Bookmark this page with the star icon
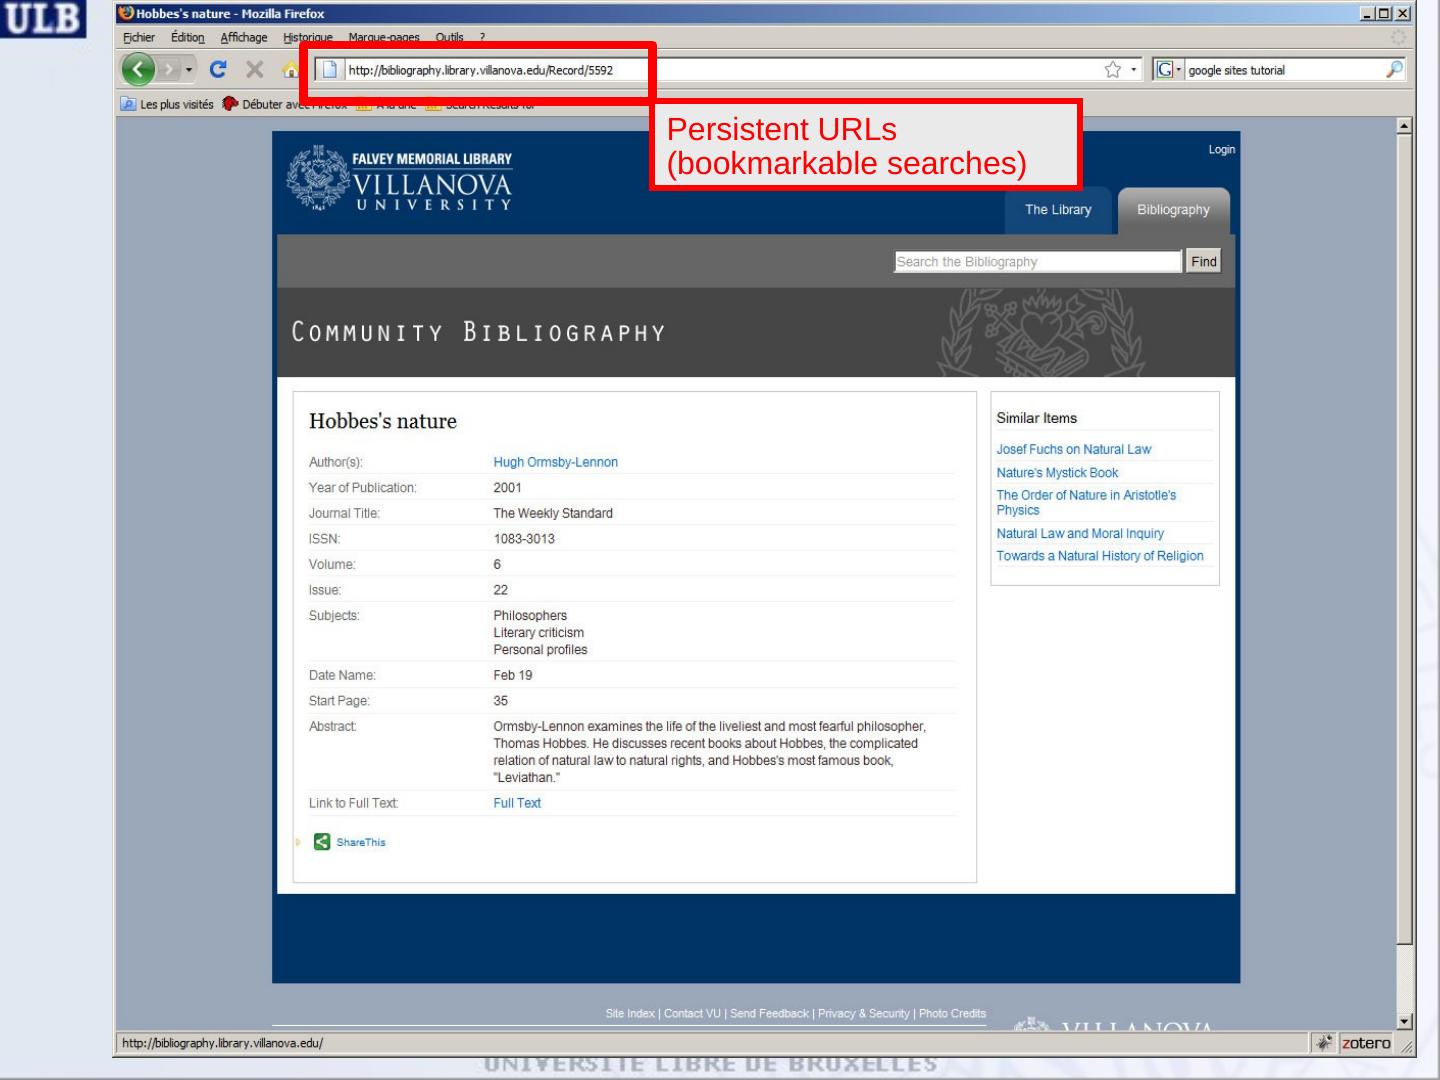The height and width of the screenshot is (1080, 1440). [x=1112, y=69]
